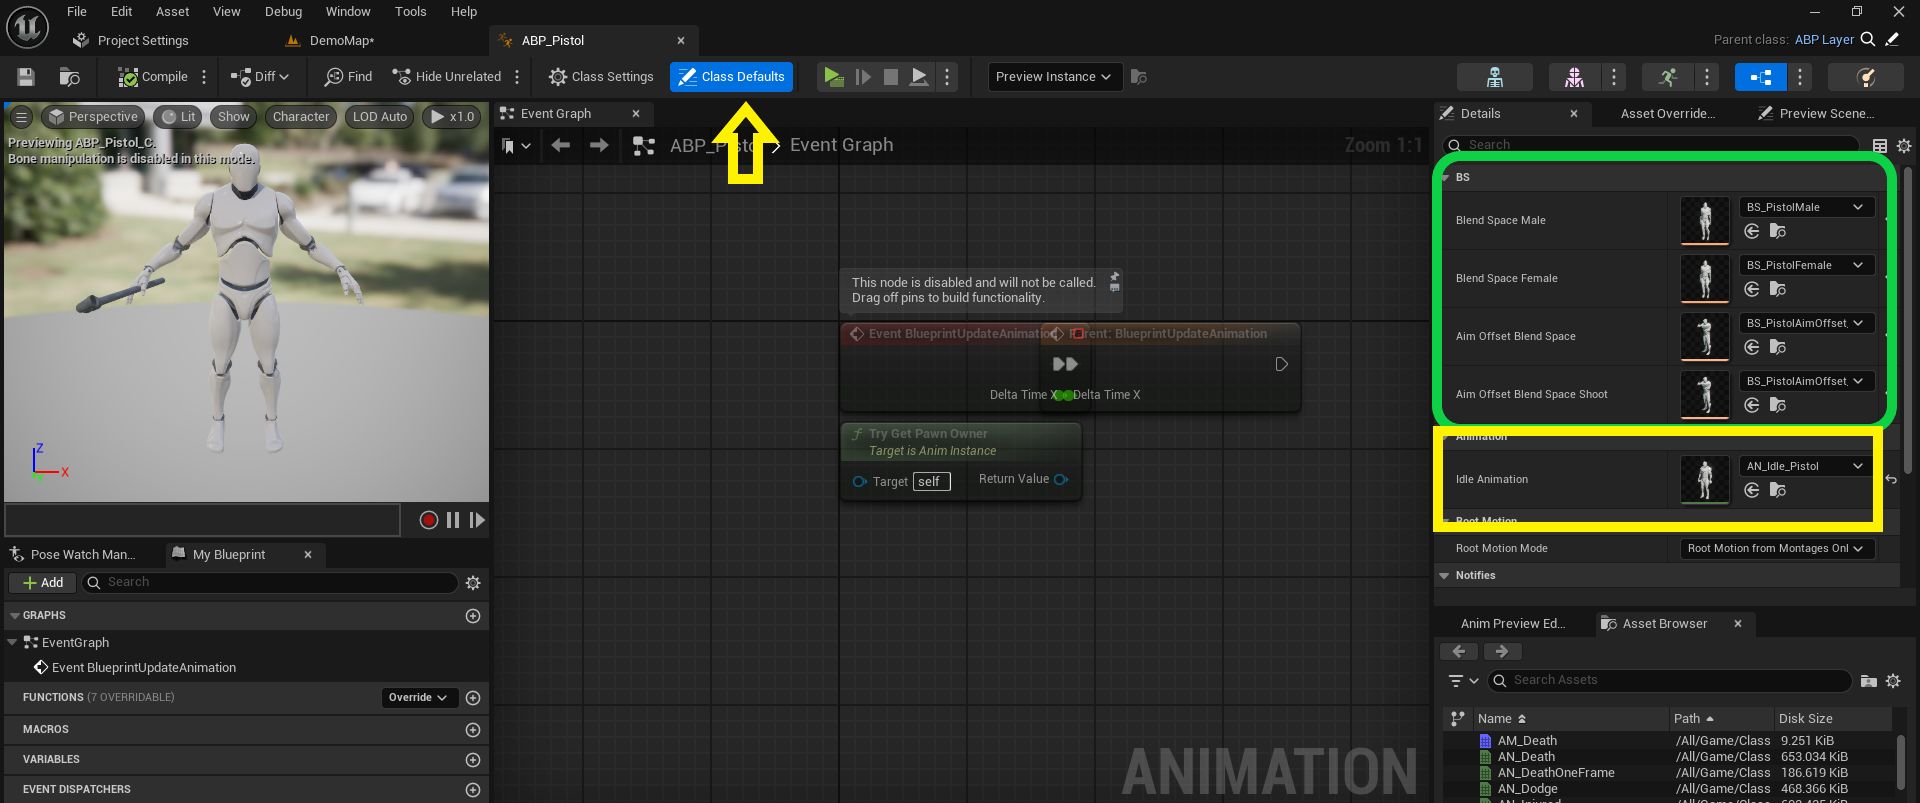Open Details panel settings gear
This screenshot has height=803, width=1920.
point(1904,146)
